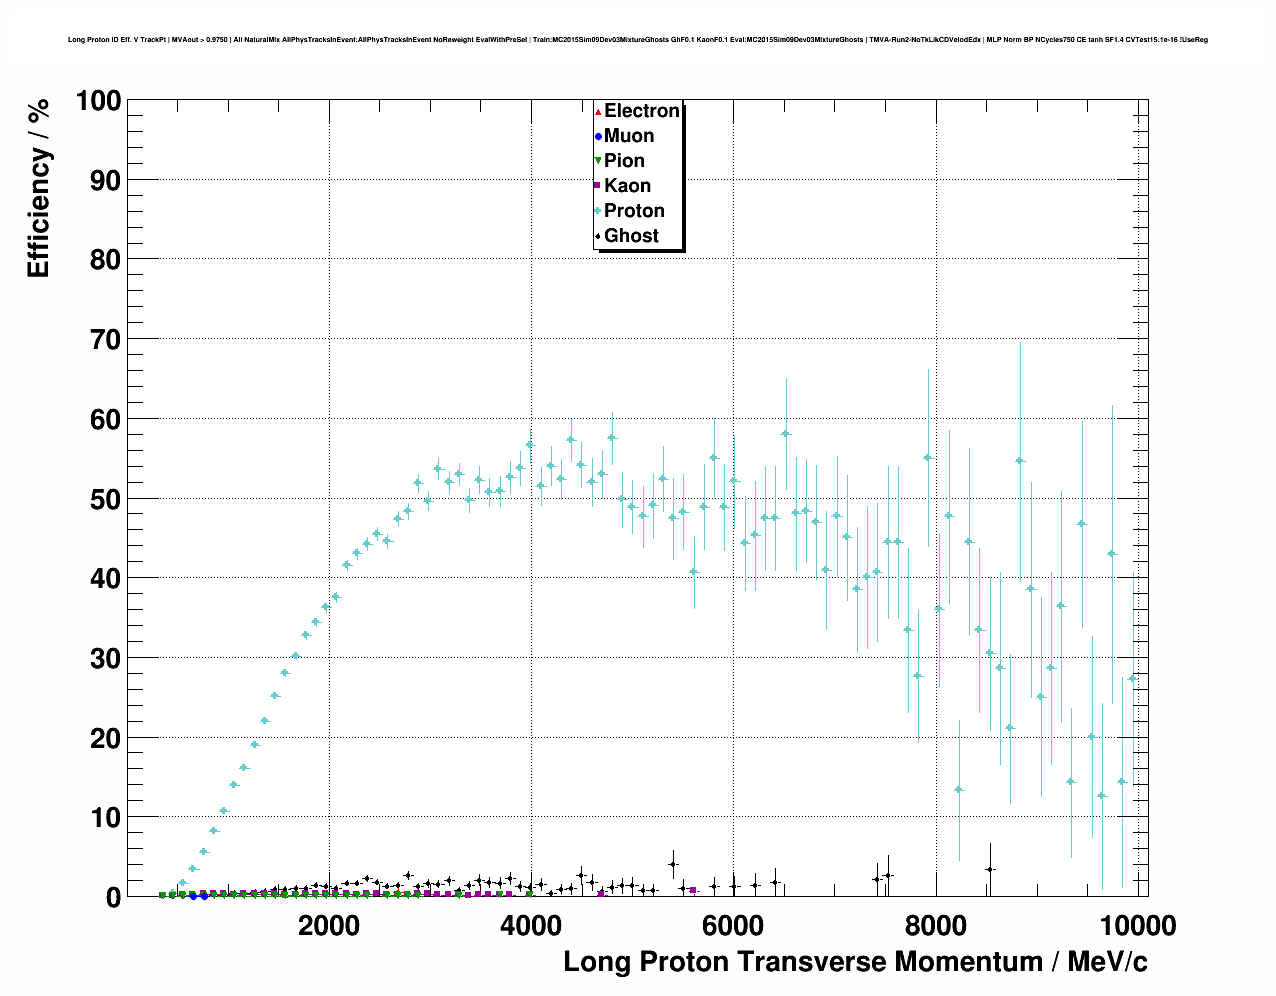Select the 'Electron' legend label
The height and width of the screenshot is (996, 1276).
[642, 111]
